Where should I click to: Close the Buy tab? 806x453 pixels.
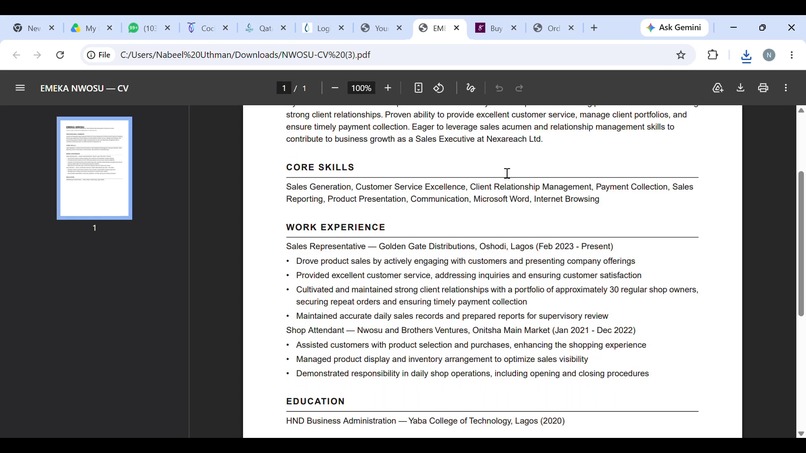click(x=514, y=28)
